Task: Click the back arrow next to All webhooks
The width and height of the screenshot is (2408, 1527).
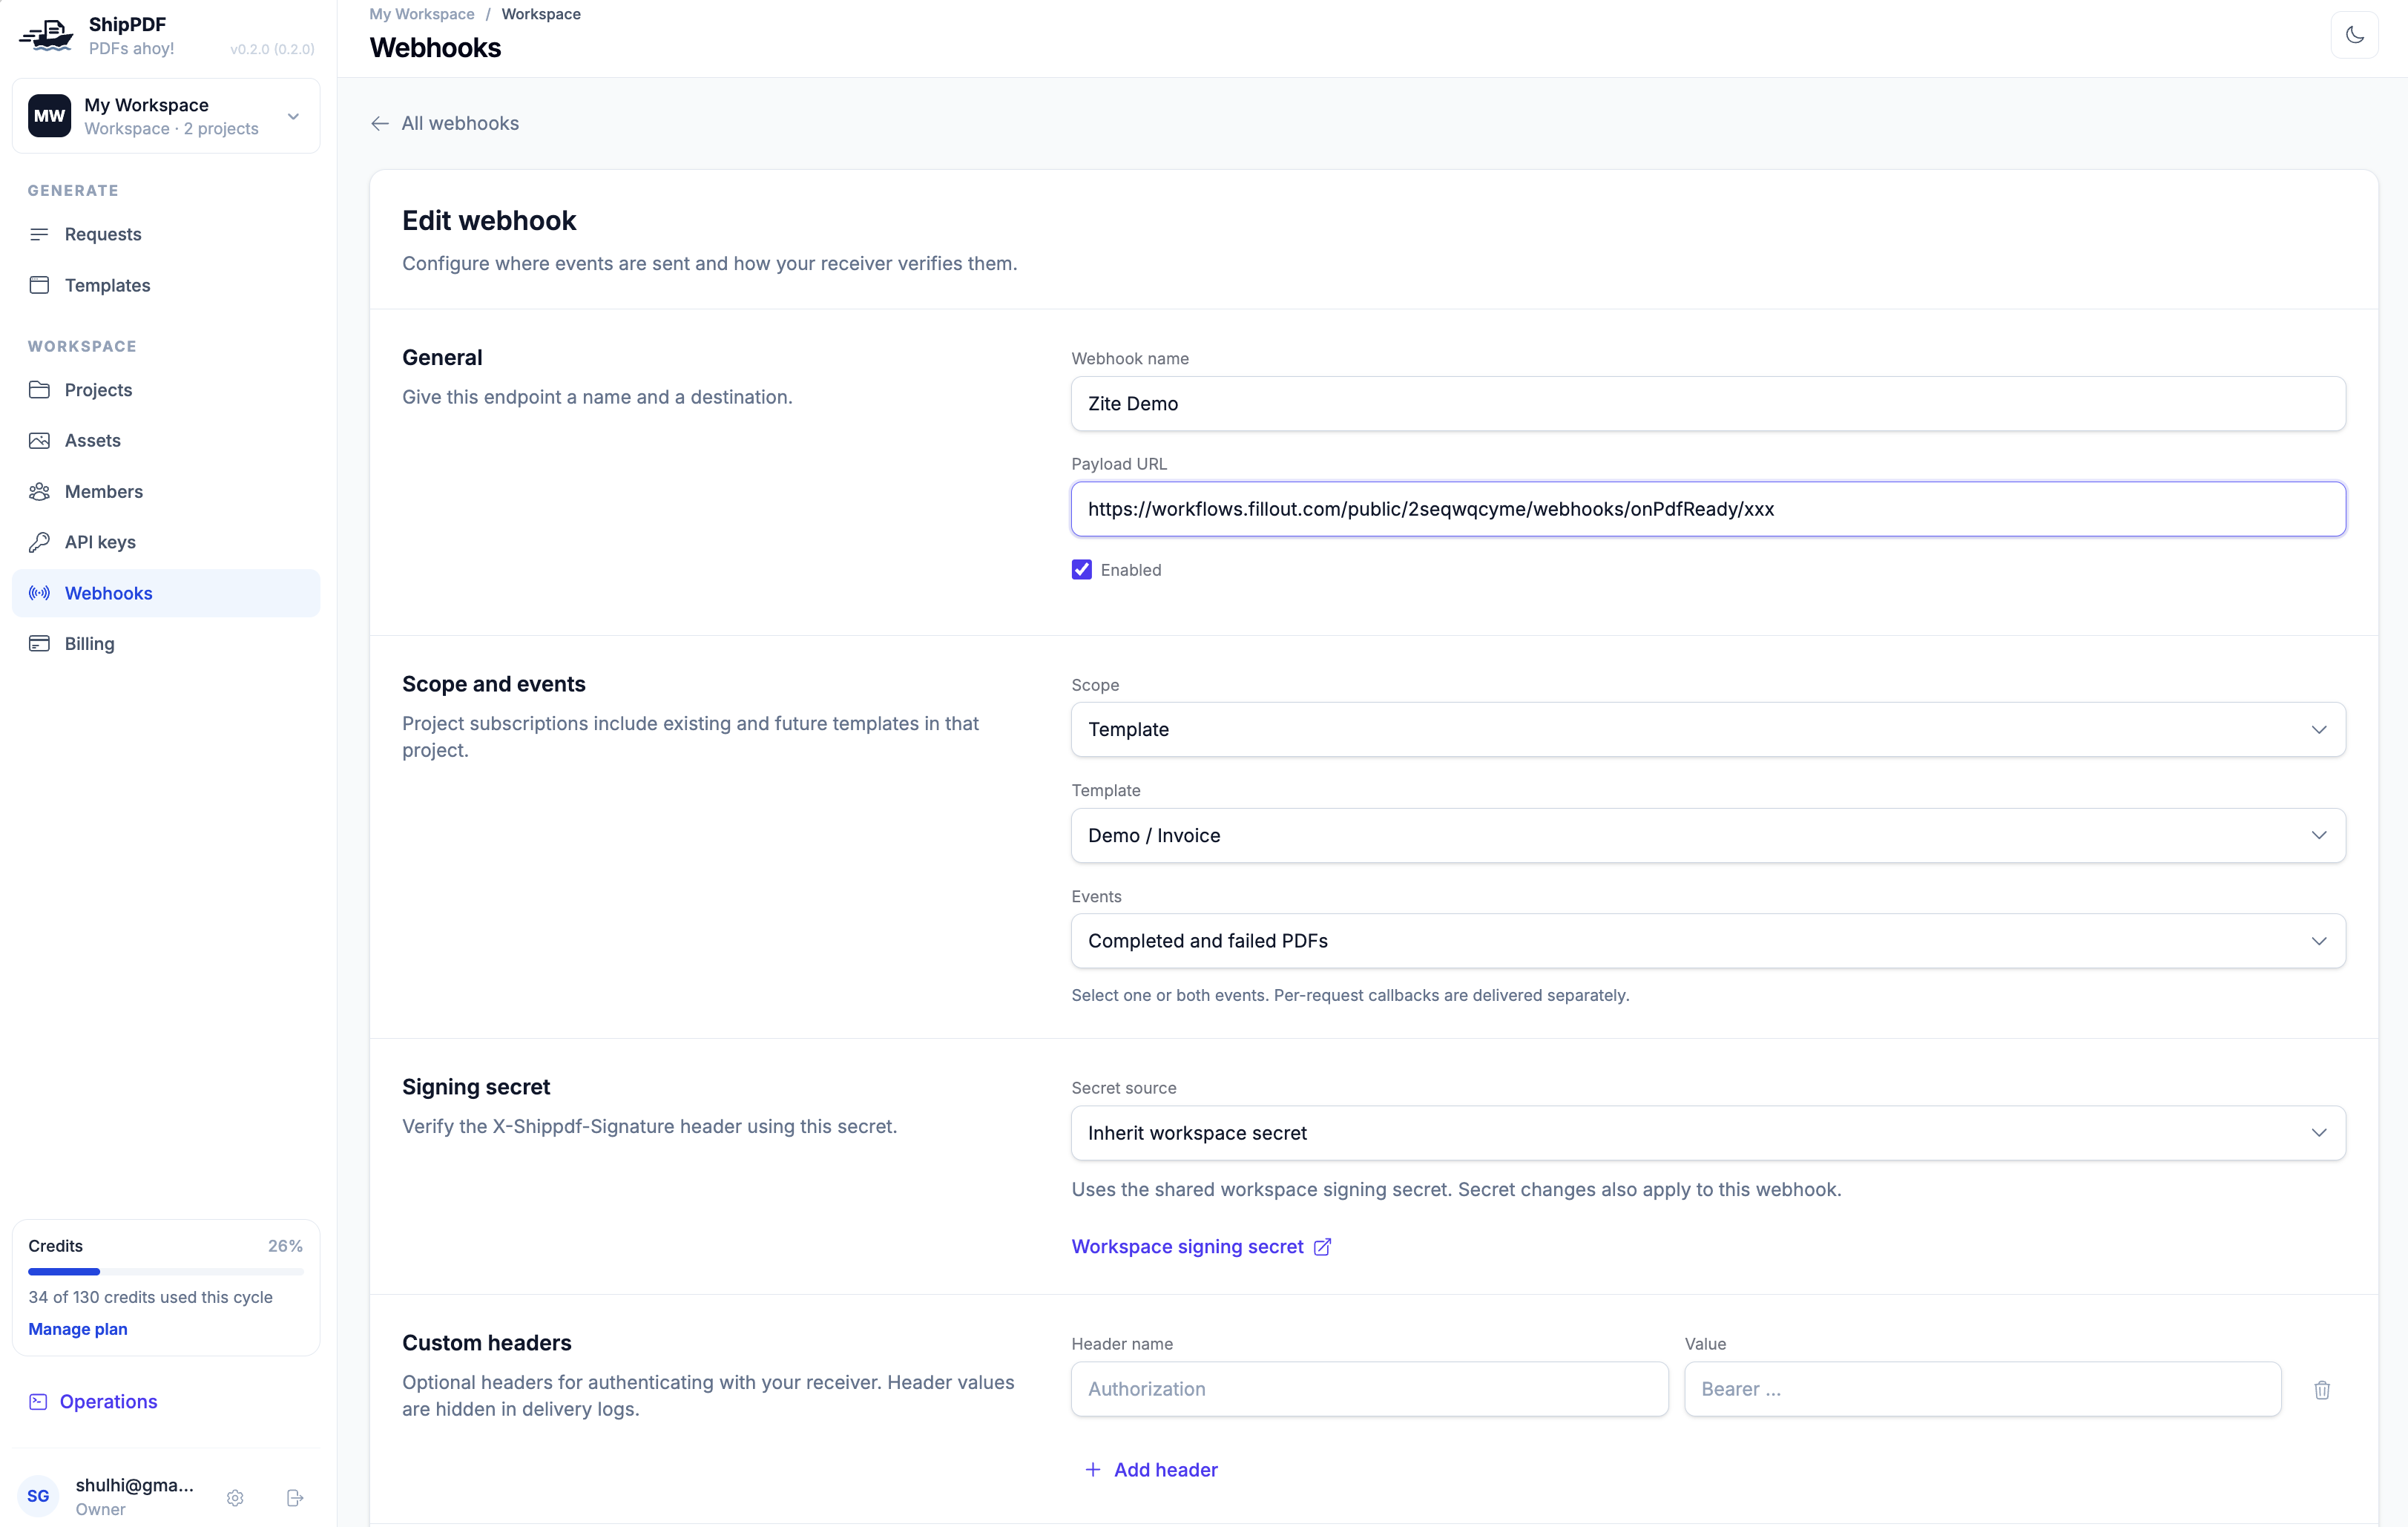Action: (380, 123)
